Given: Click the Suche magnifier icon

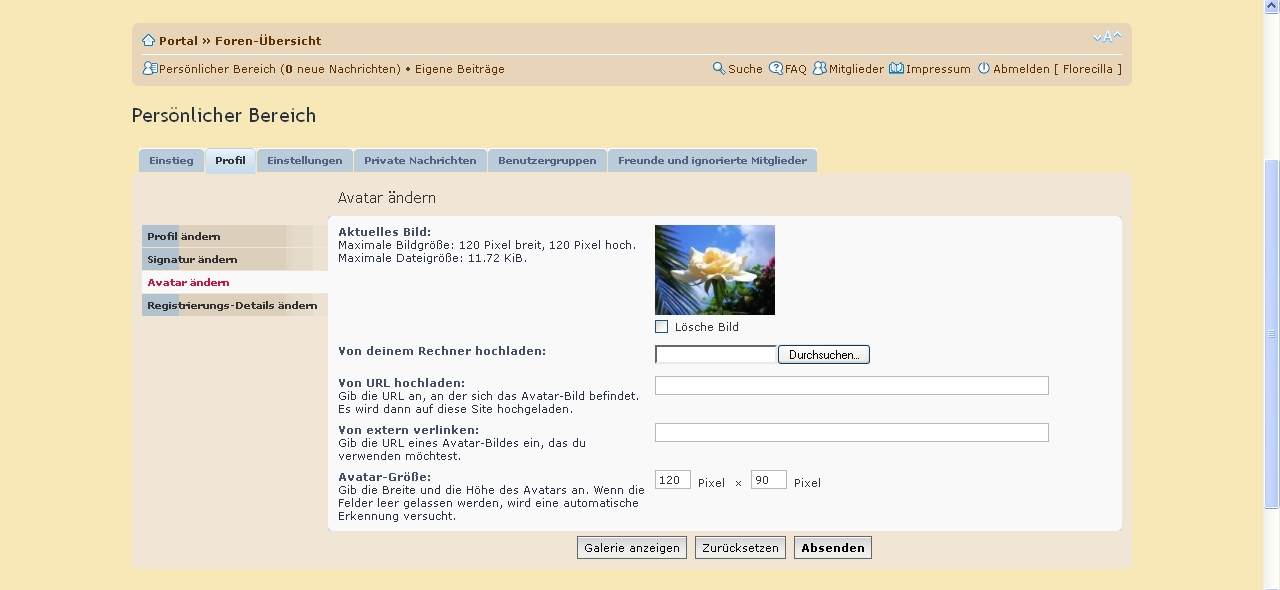Looking at the screenshot, I should (719, 69).
